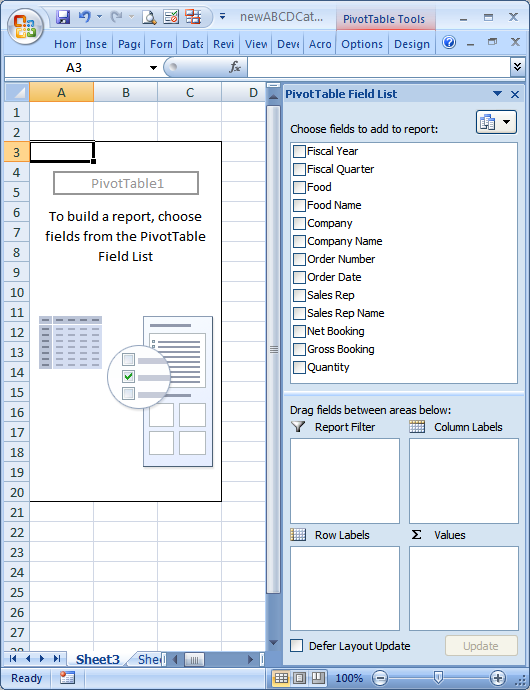Open the Formulas ribbon tab
This screenshot has height=690, width=530.
point(161,44)
